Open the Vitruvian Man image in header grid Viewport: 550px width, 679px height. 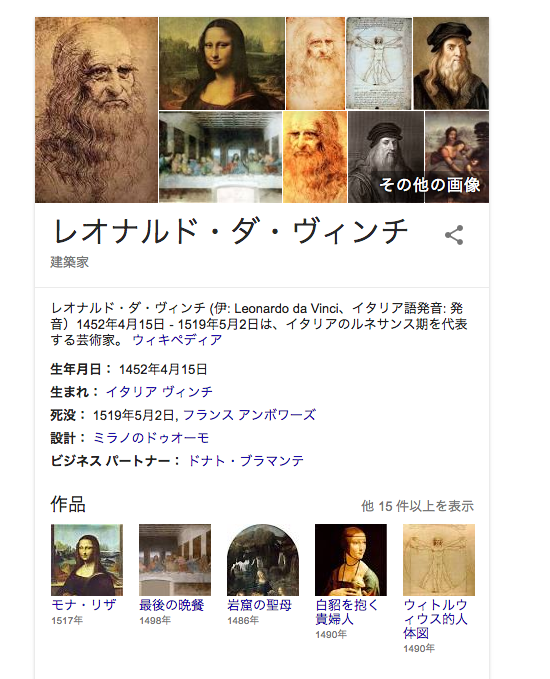379,63
